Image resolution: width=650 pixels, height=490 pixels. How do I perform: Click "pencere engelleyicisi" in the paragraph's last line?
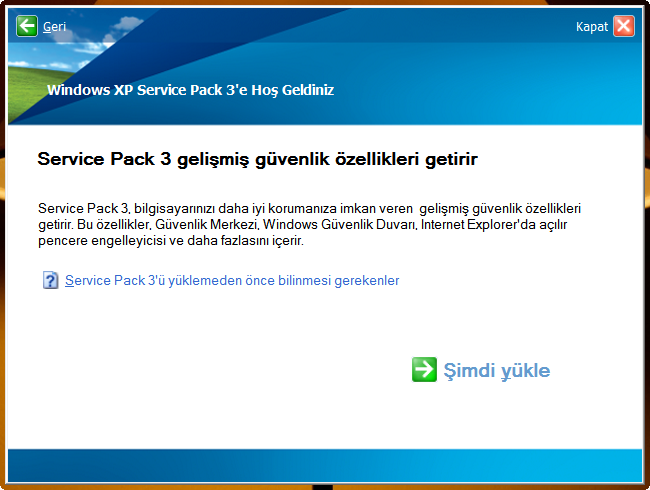pos(98,241)
